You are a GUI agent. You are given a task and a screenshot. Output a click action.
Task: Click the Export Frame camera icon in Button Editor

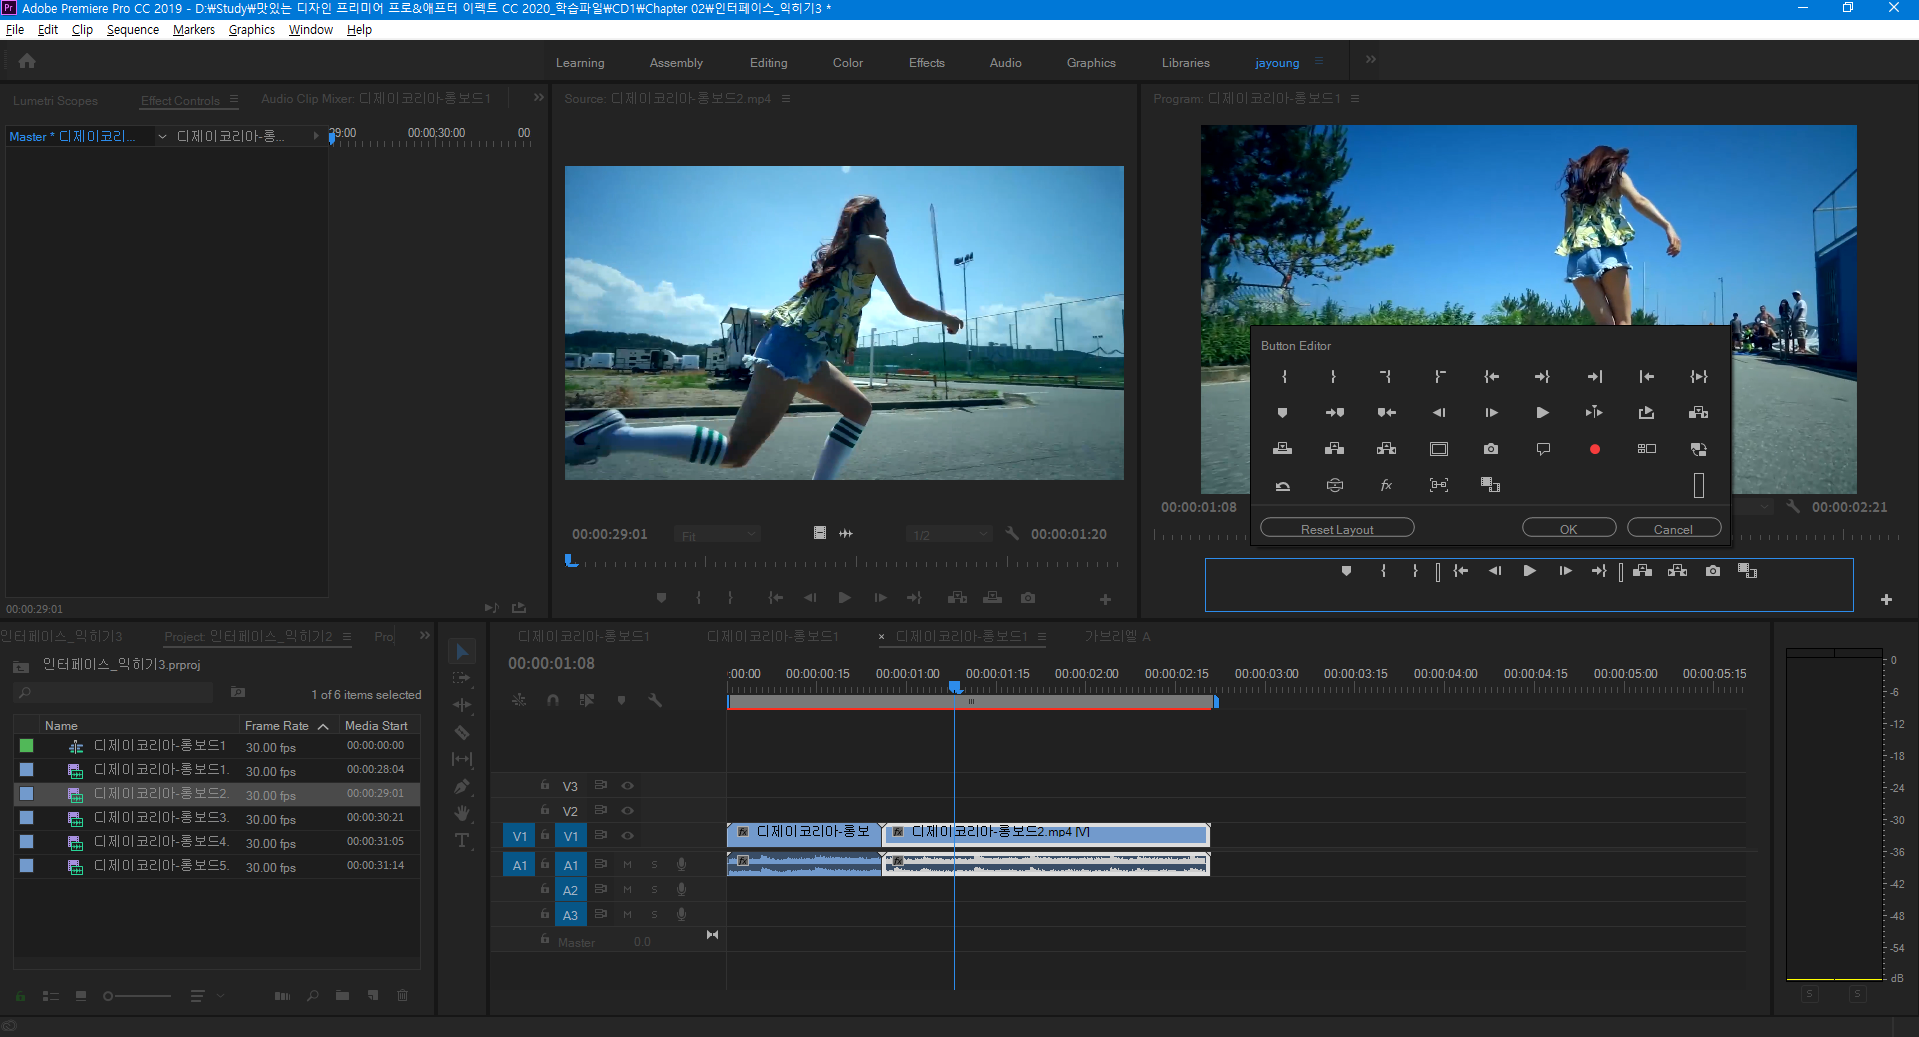(1490, 449)
